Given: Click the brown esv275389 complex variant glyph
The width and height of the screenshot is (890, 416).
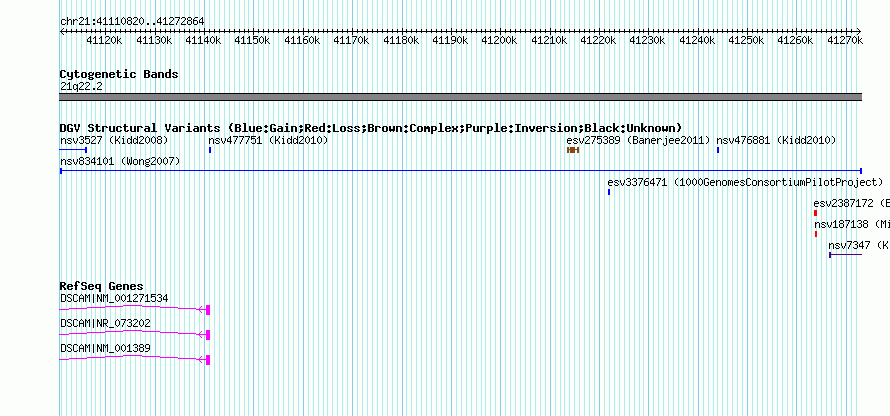Looking at the screenshot, I should 573,150.
